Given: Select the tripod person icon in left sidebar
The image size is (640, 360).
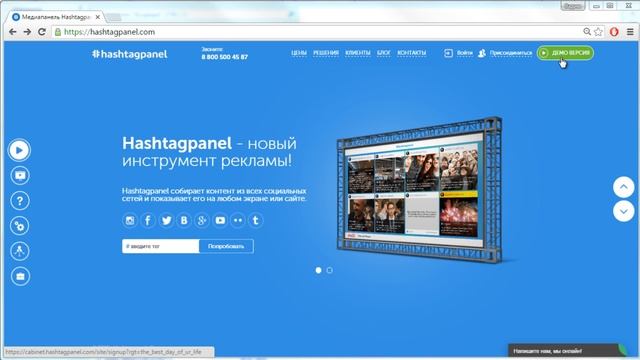Looking at the screenshot, I should [x=20, y=251].
